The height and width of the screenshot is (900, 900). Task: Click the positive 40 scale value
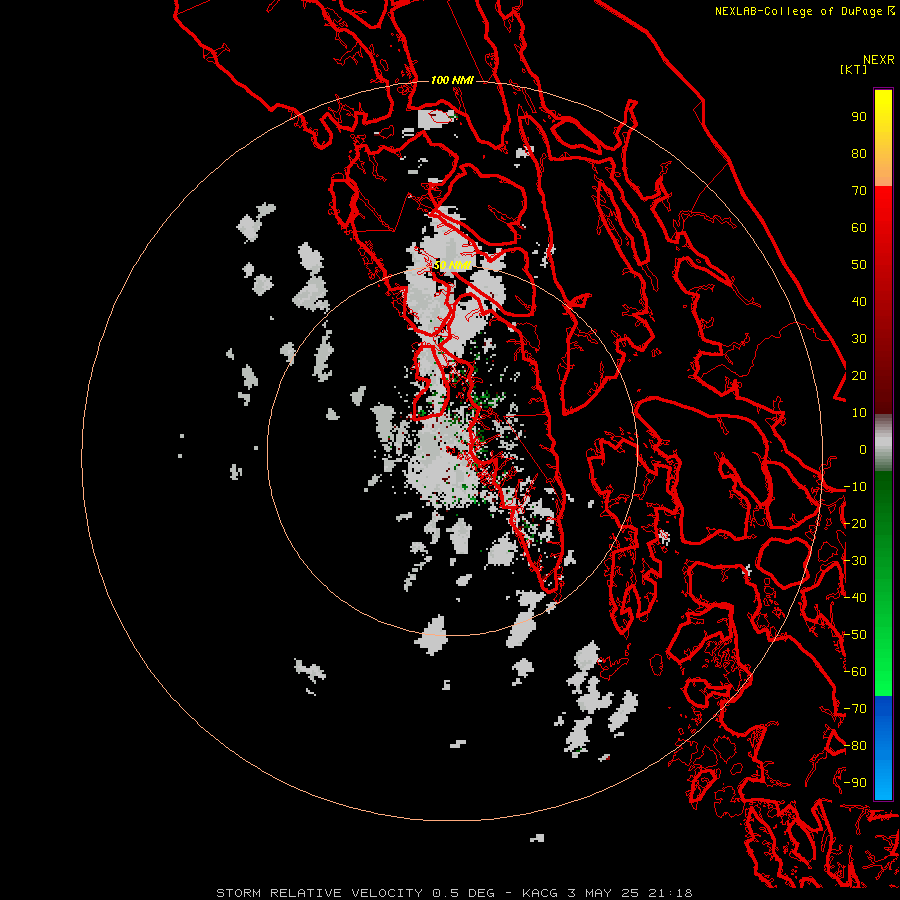(859, 302)
